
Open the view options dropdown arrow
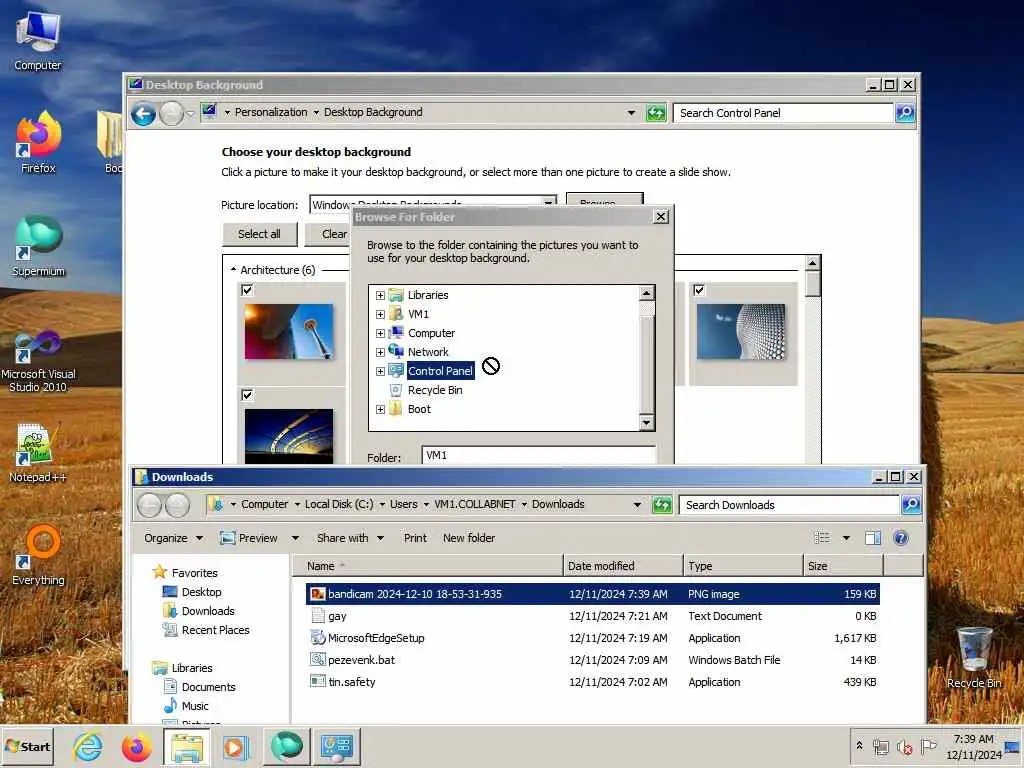point(846,538)
